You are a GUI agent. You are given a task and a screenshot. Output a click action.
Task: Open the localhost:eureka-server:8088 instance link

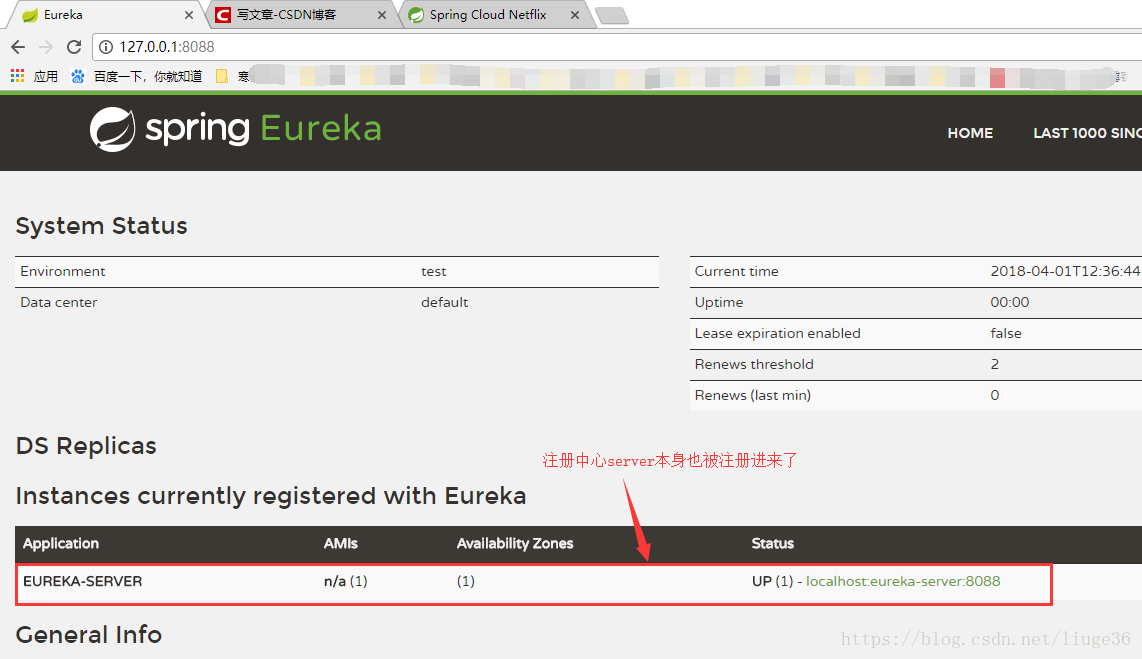pyautogui.click(x=903, y=581)
